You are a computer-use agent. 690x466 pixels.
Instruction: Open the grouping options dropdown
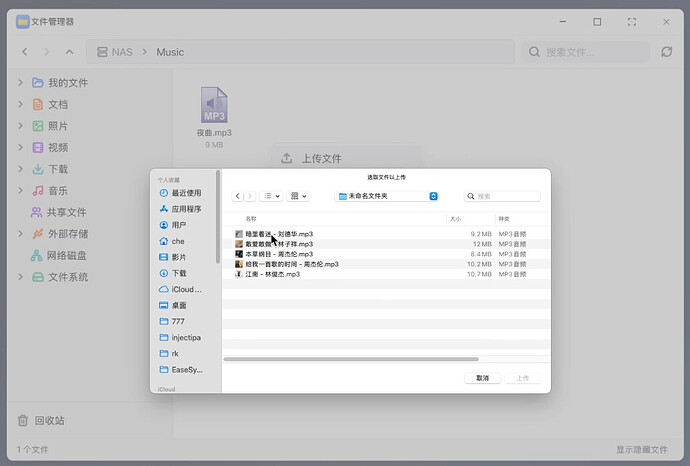click(299, 196)
